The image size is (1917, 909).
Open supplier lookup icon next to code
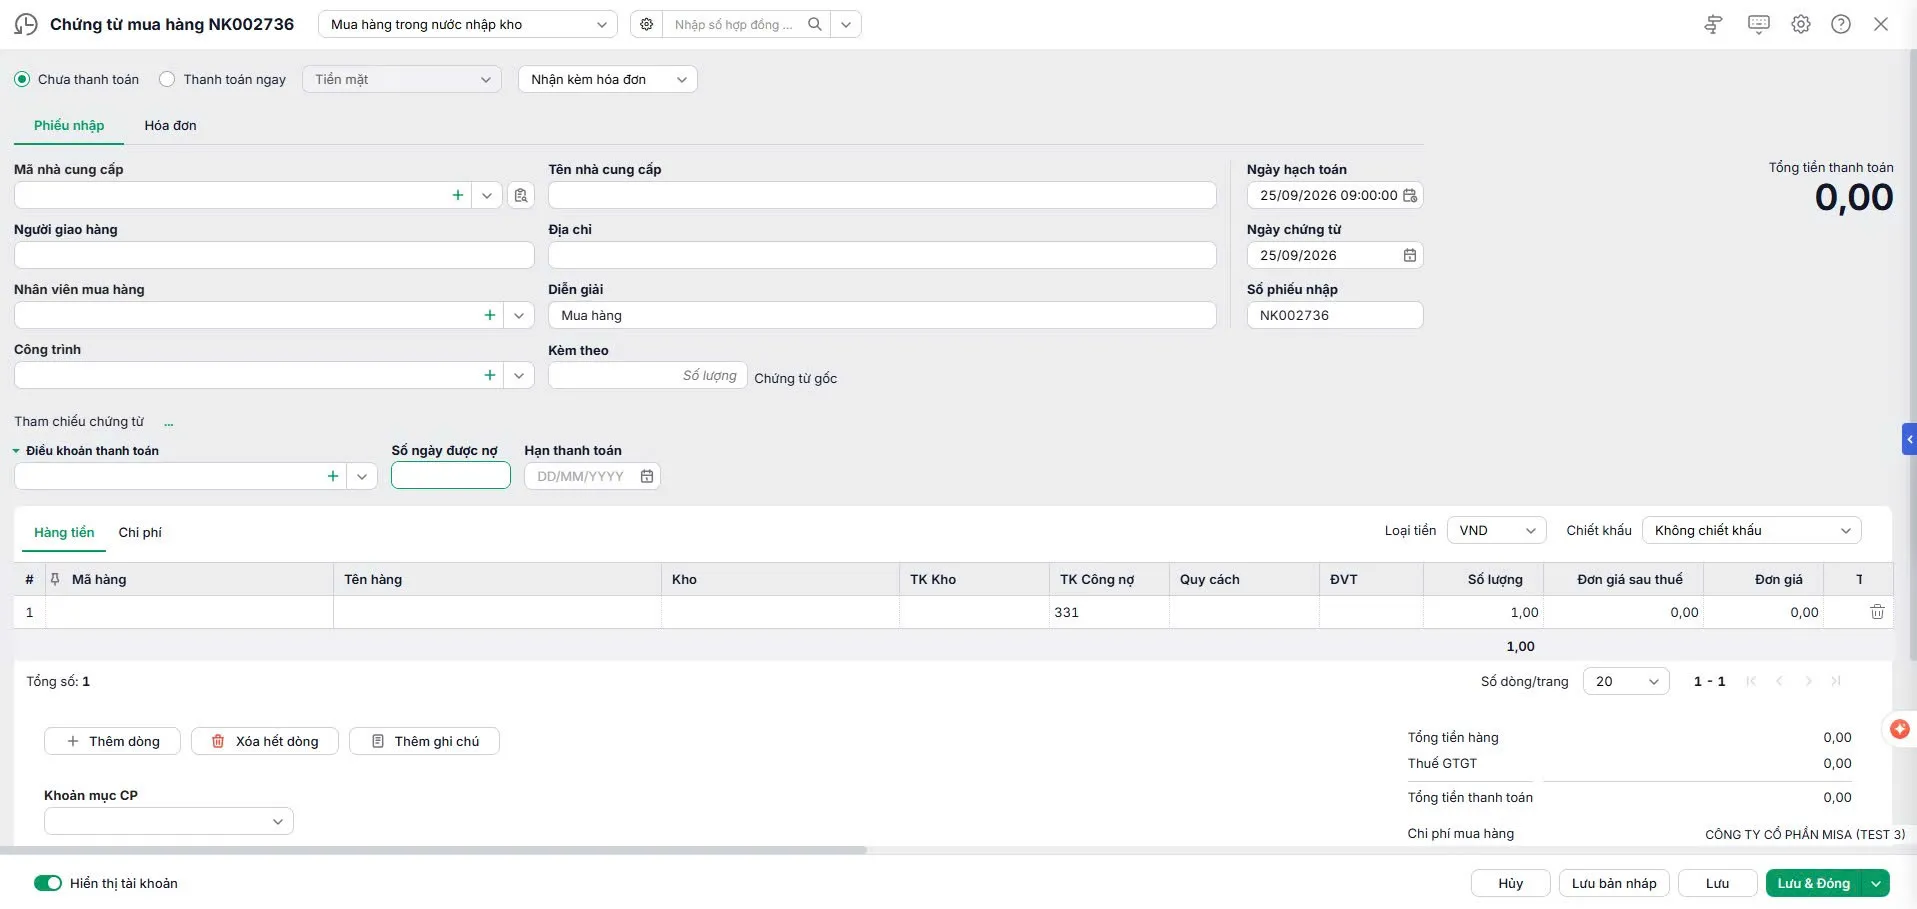coord(521,195)
